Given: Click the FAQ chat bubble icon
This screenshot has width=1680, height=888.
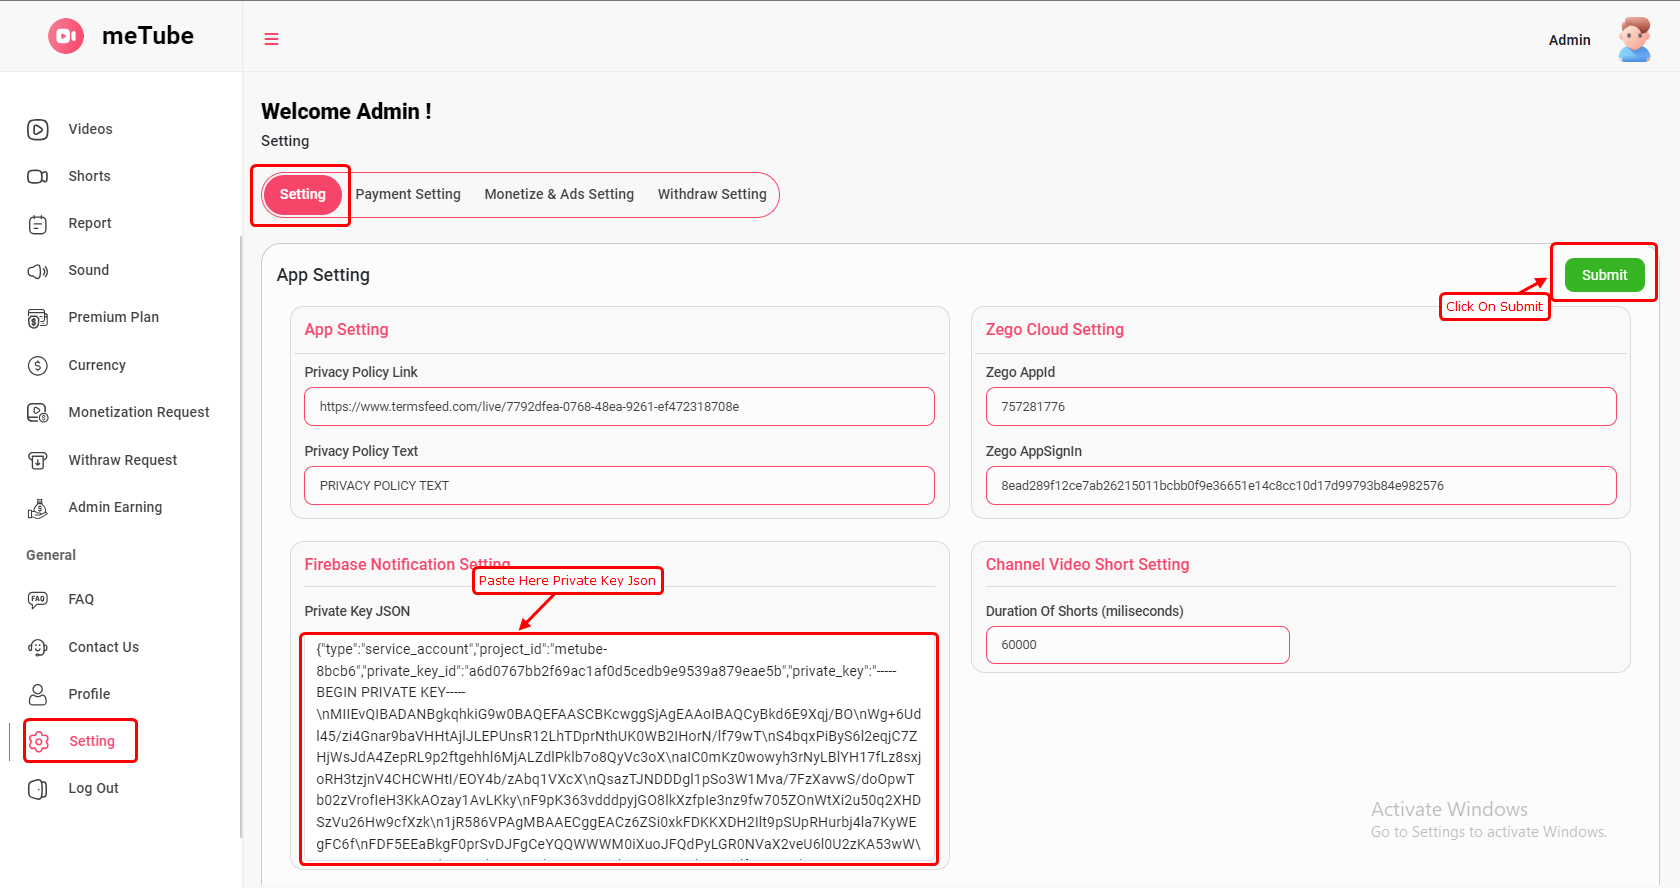Looking at the screenshot, I should click(38, 600).
